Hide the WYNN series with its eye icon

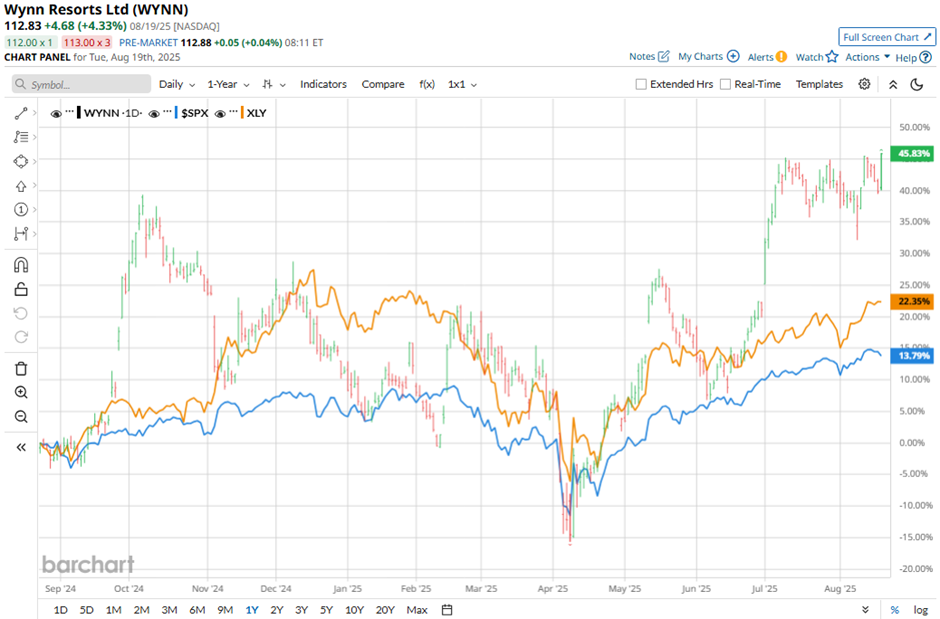pos(56,113)
